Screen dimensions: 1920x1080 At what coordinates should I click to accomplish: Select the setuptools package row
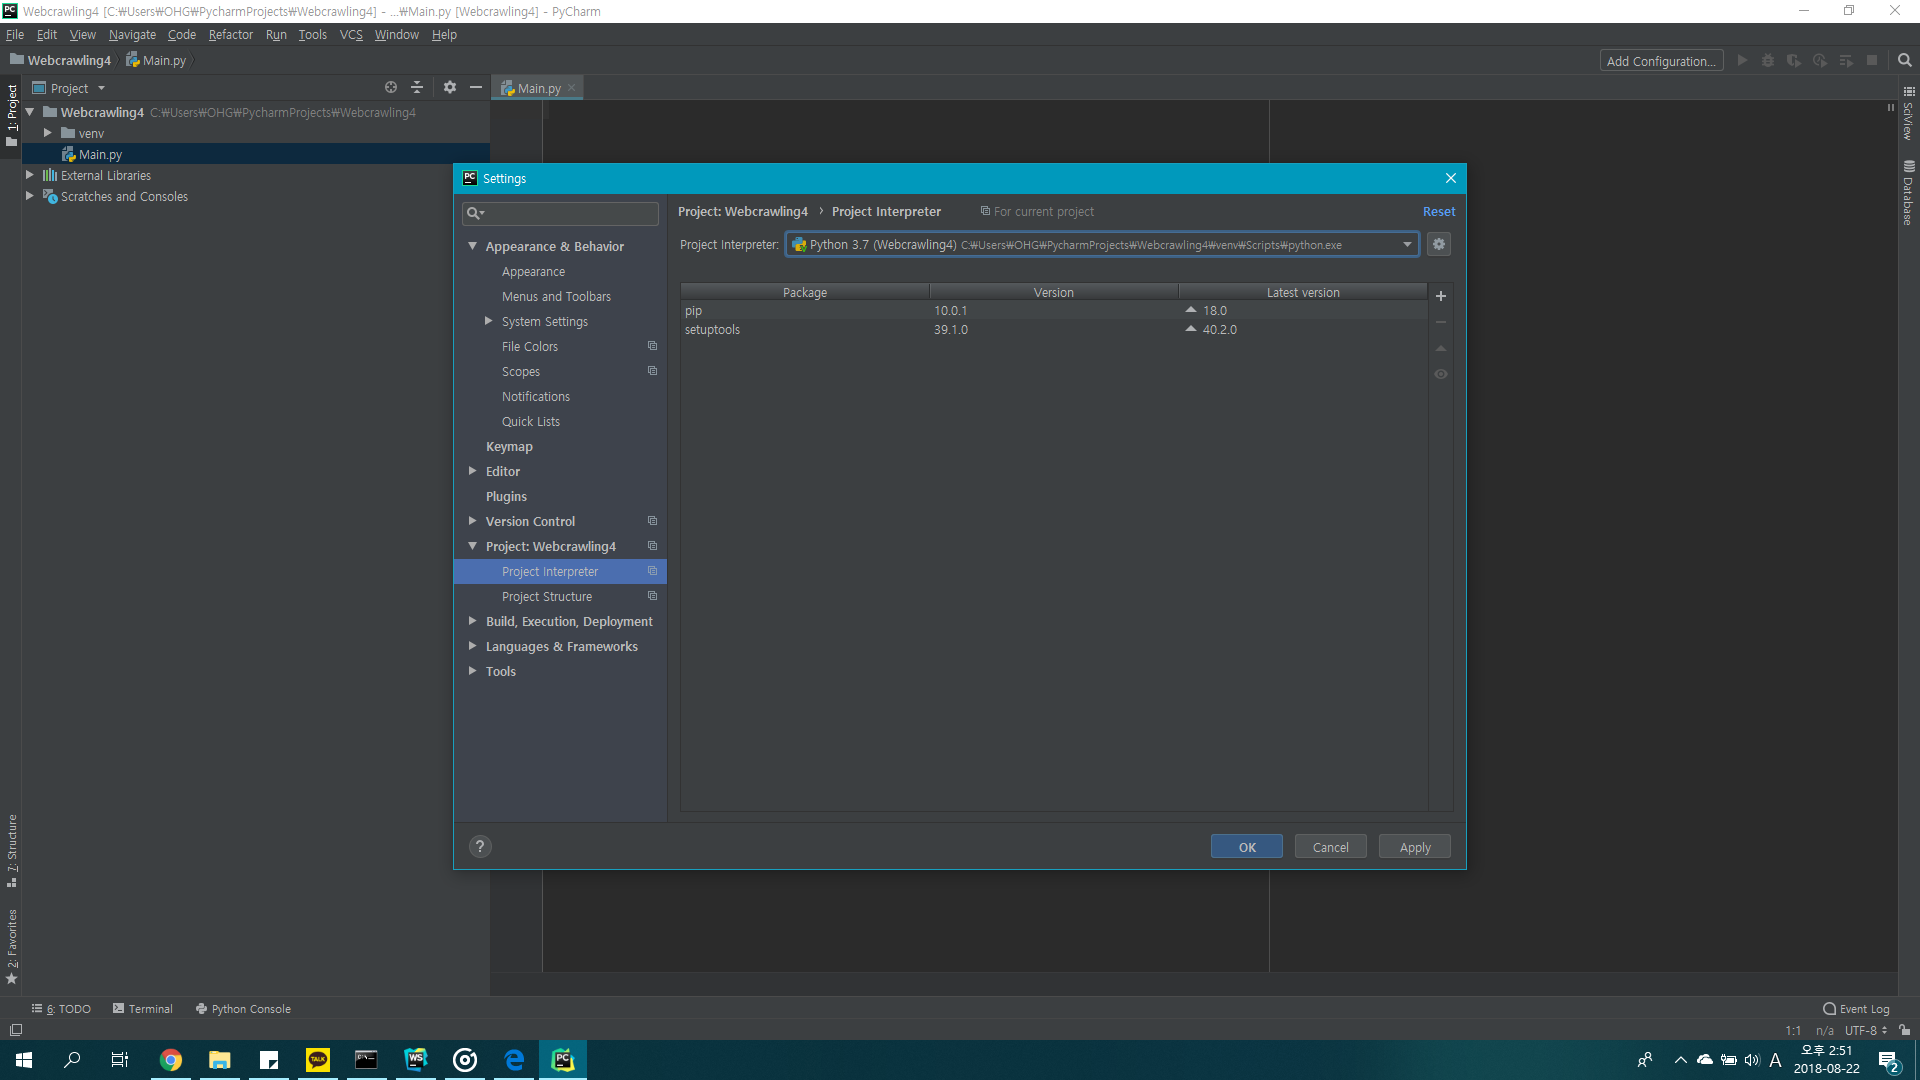tap(1054, 330)
